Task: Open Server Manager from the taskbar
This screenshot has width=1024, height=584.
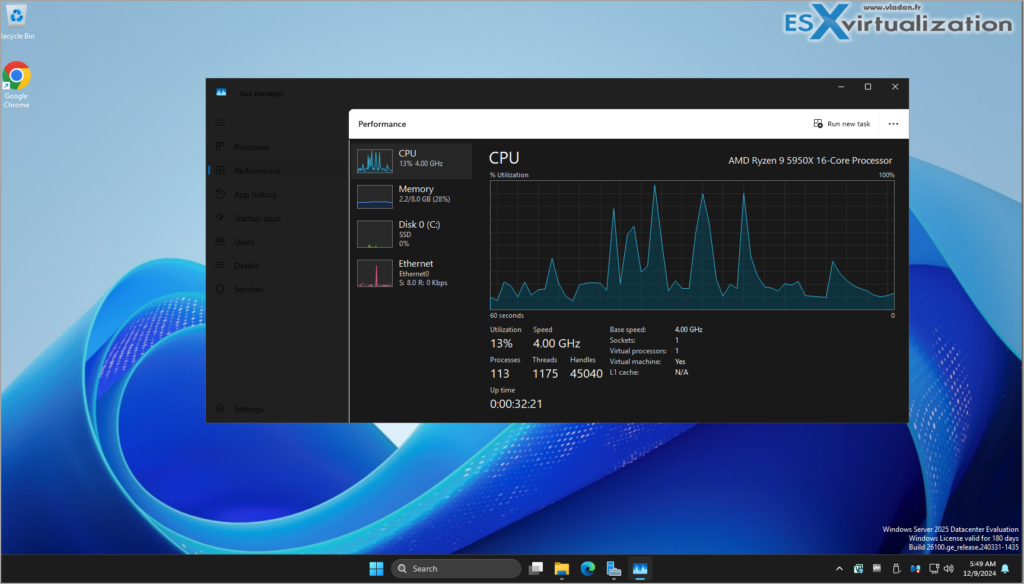Action: click(612, 568)
